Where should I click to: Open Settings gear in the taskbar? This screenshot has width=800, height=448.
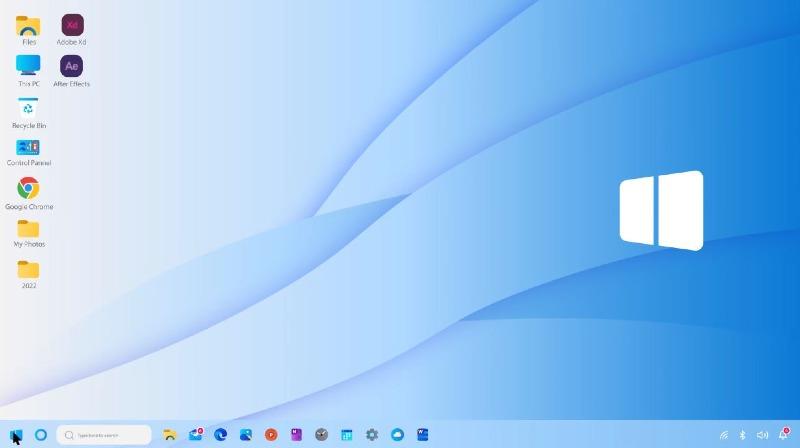[x=372, y=435]
